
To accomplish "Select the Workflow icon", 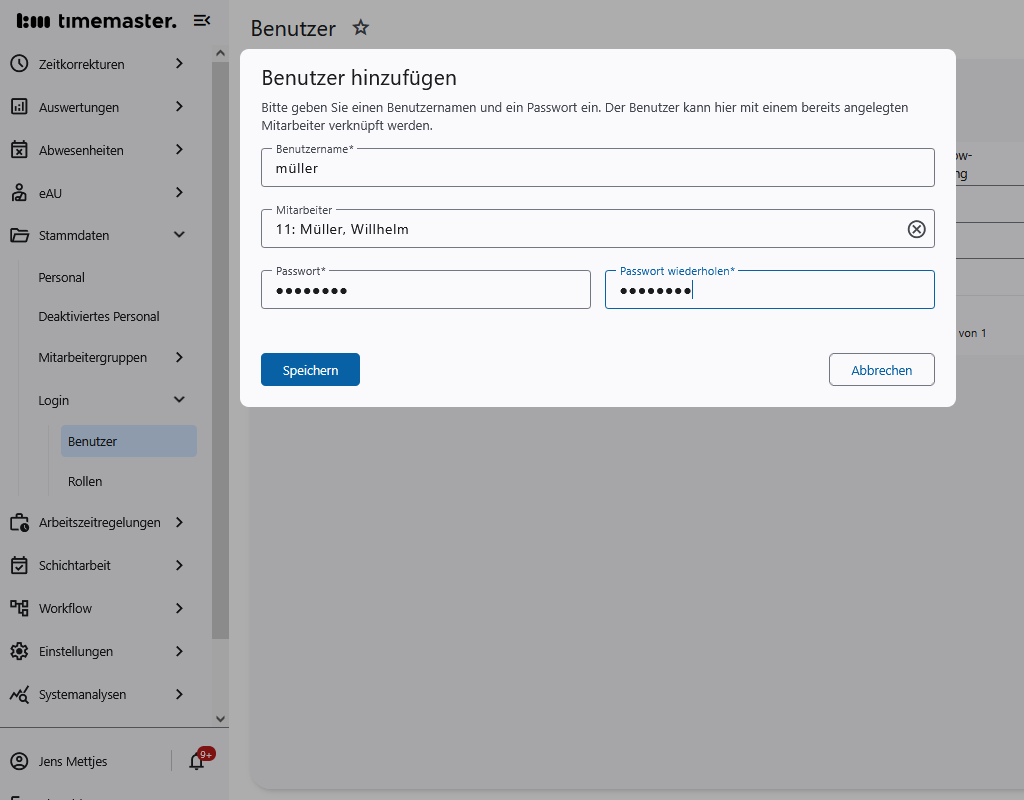I will 20,608.
